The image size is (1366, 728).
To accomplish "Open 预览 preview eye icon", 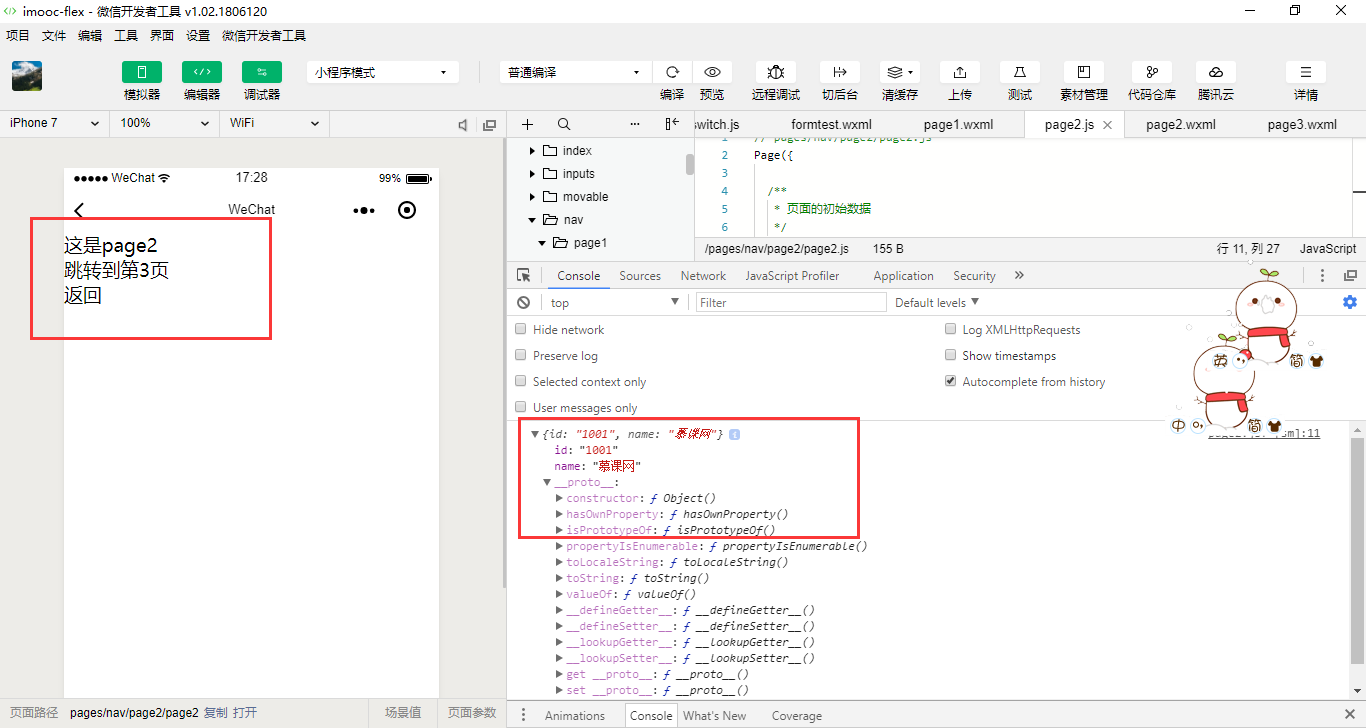I will pos(712,72).
